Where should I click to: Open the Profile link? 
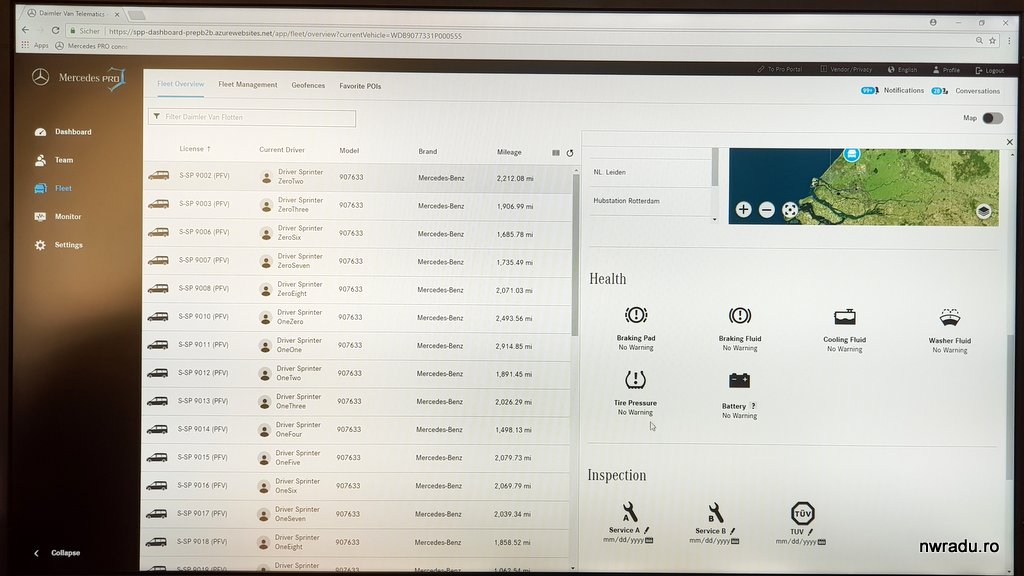coord(946,70)
